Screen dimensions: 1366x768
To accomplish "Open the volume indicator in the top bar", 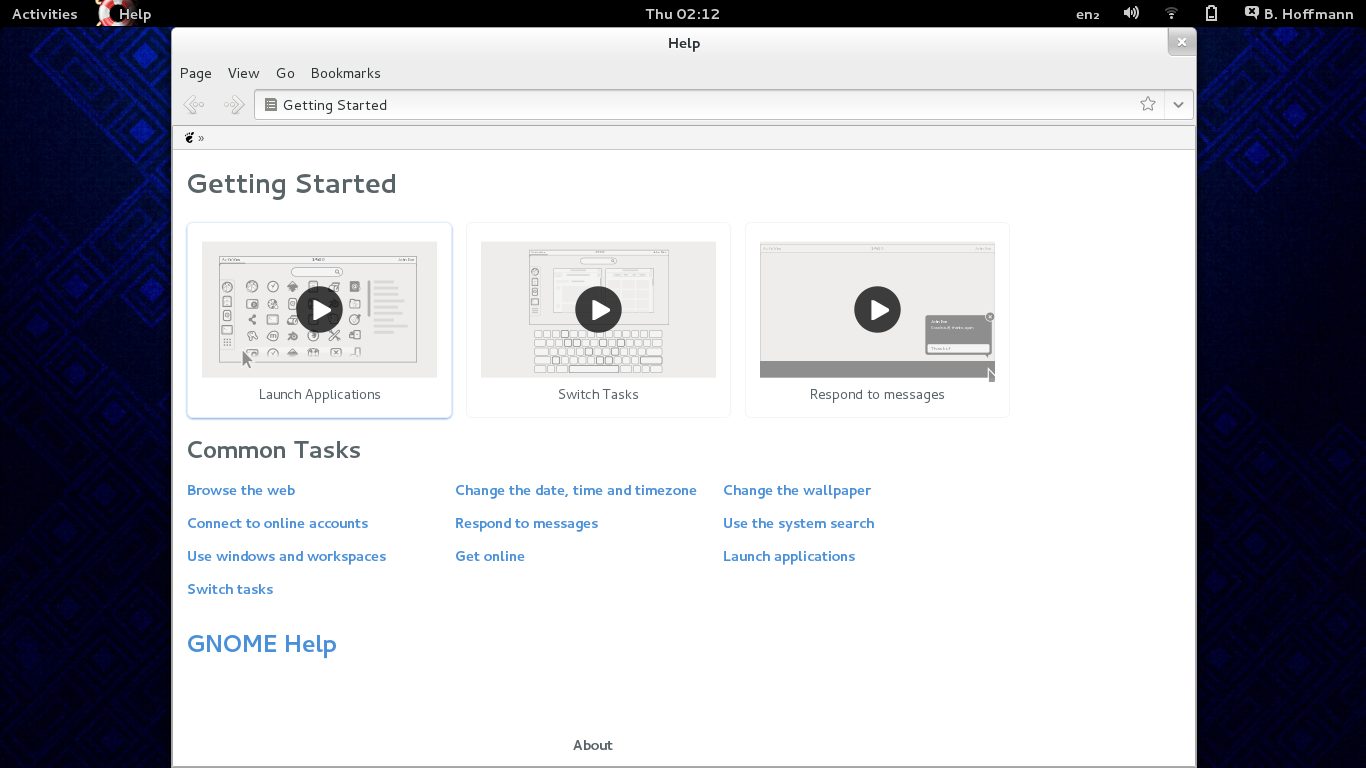I will (1131, 14).
